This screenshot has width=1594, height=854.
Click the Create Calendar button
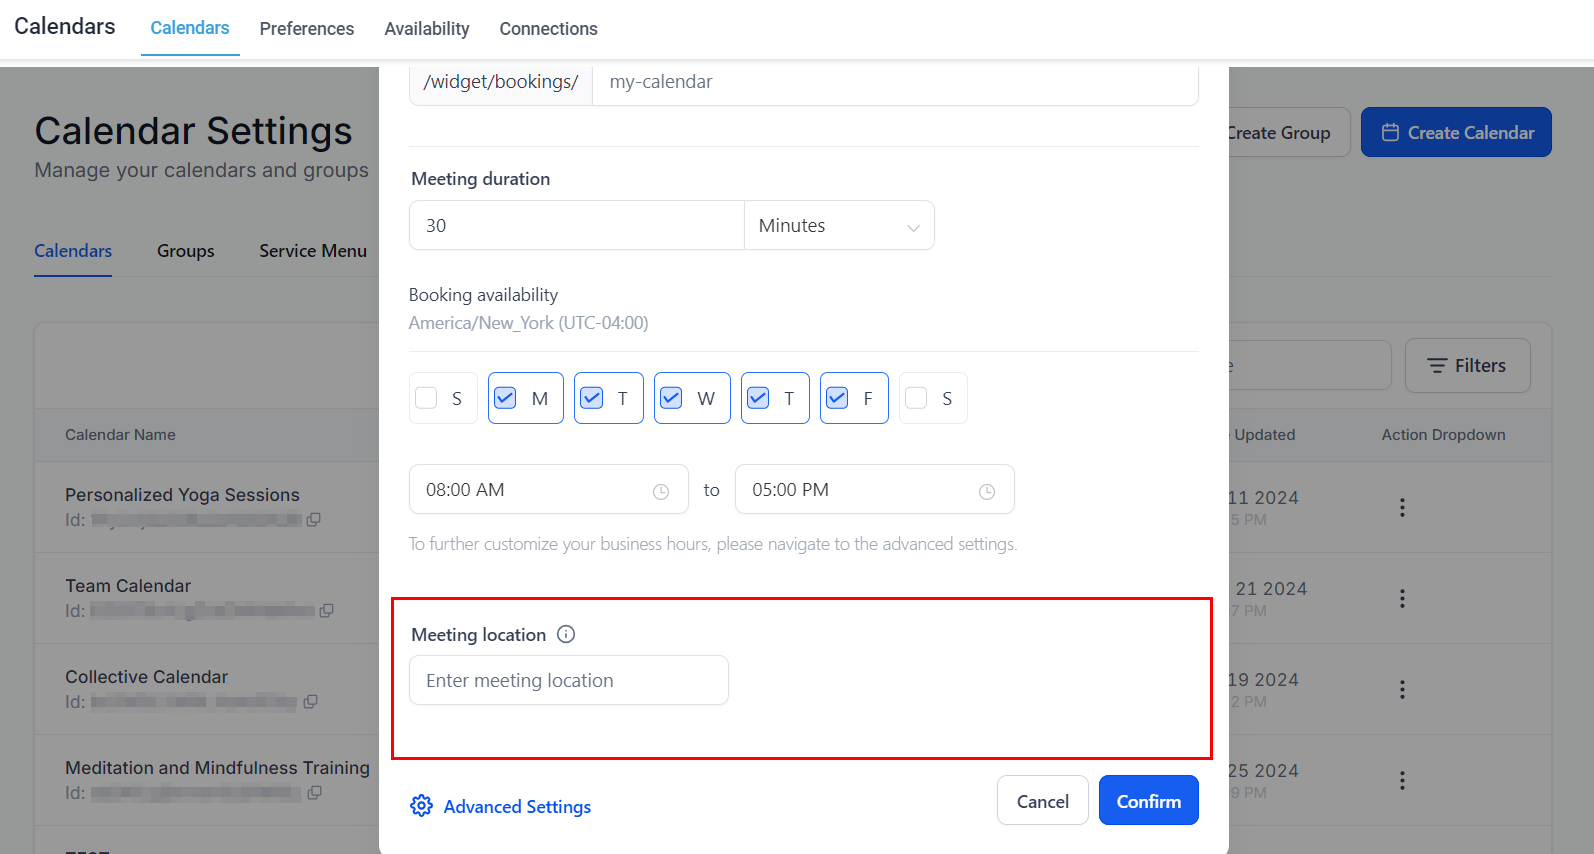click(x=1456, y=133)
